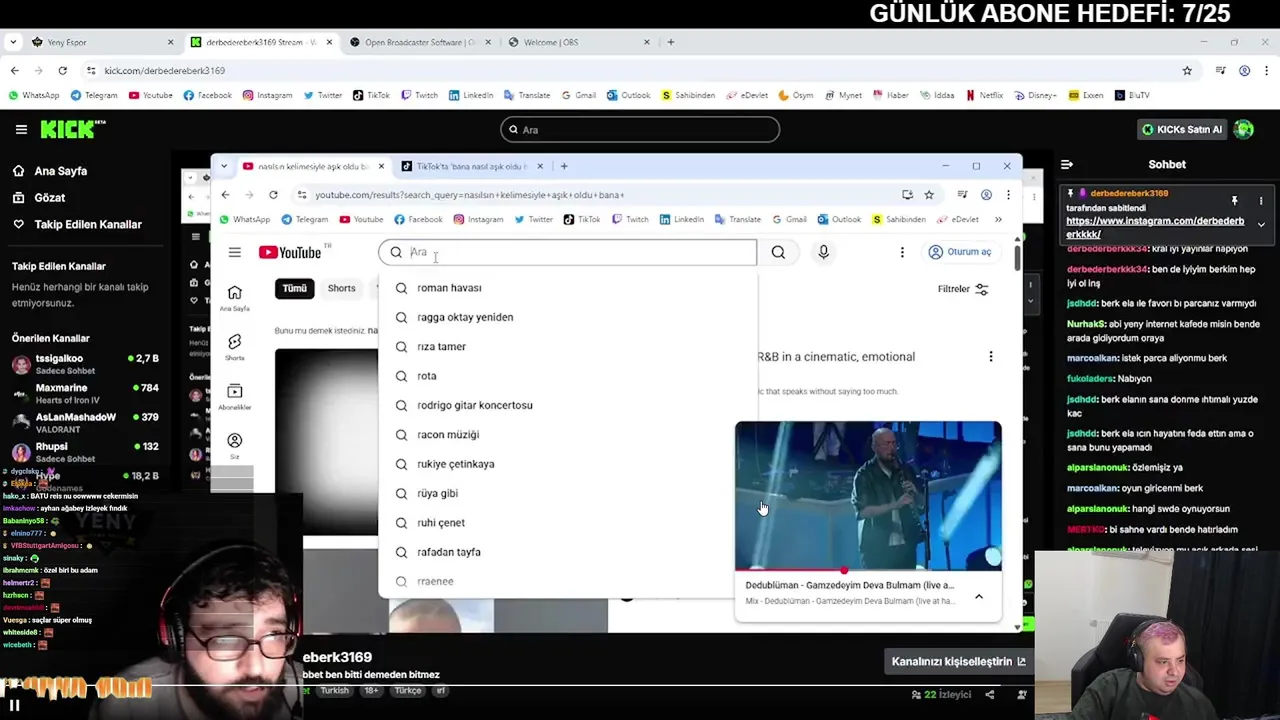Switch to TikTok tab in inner window
This screenshot has width=1280, height=720.
(x=472, y=166)
